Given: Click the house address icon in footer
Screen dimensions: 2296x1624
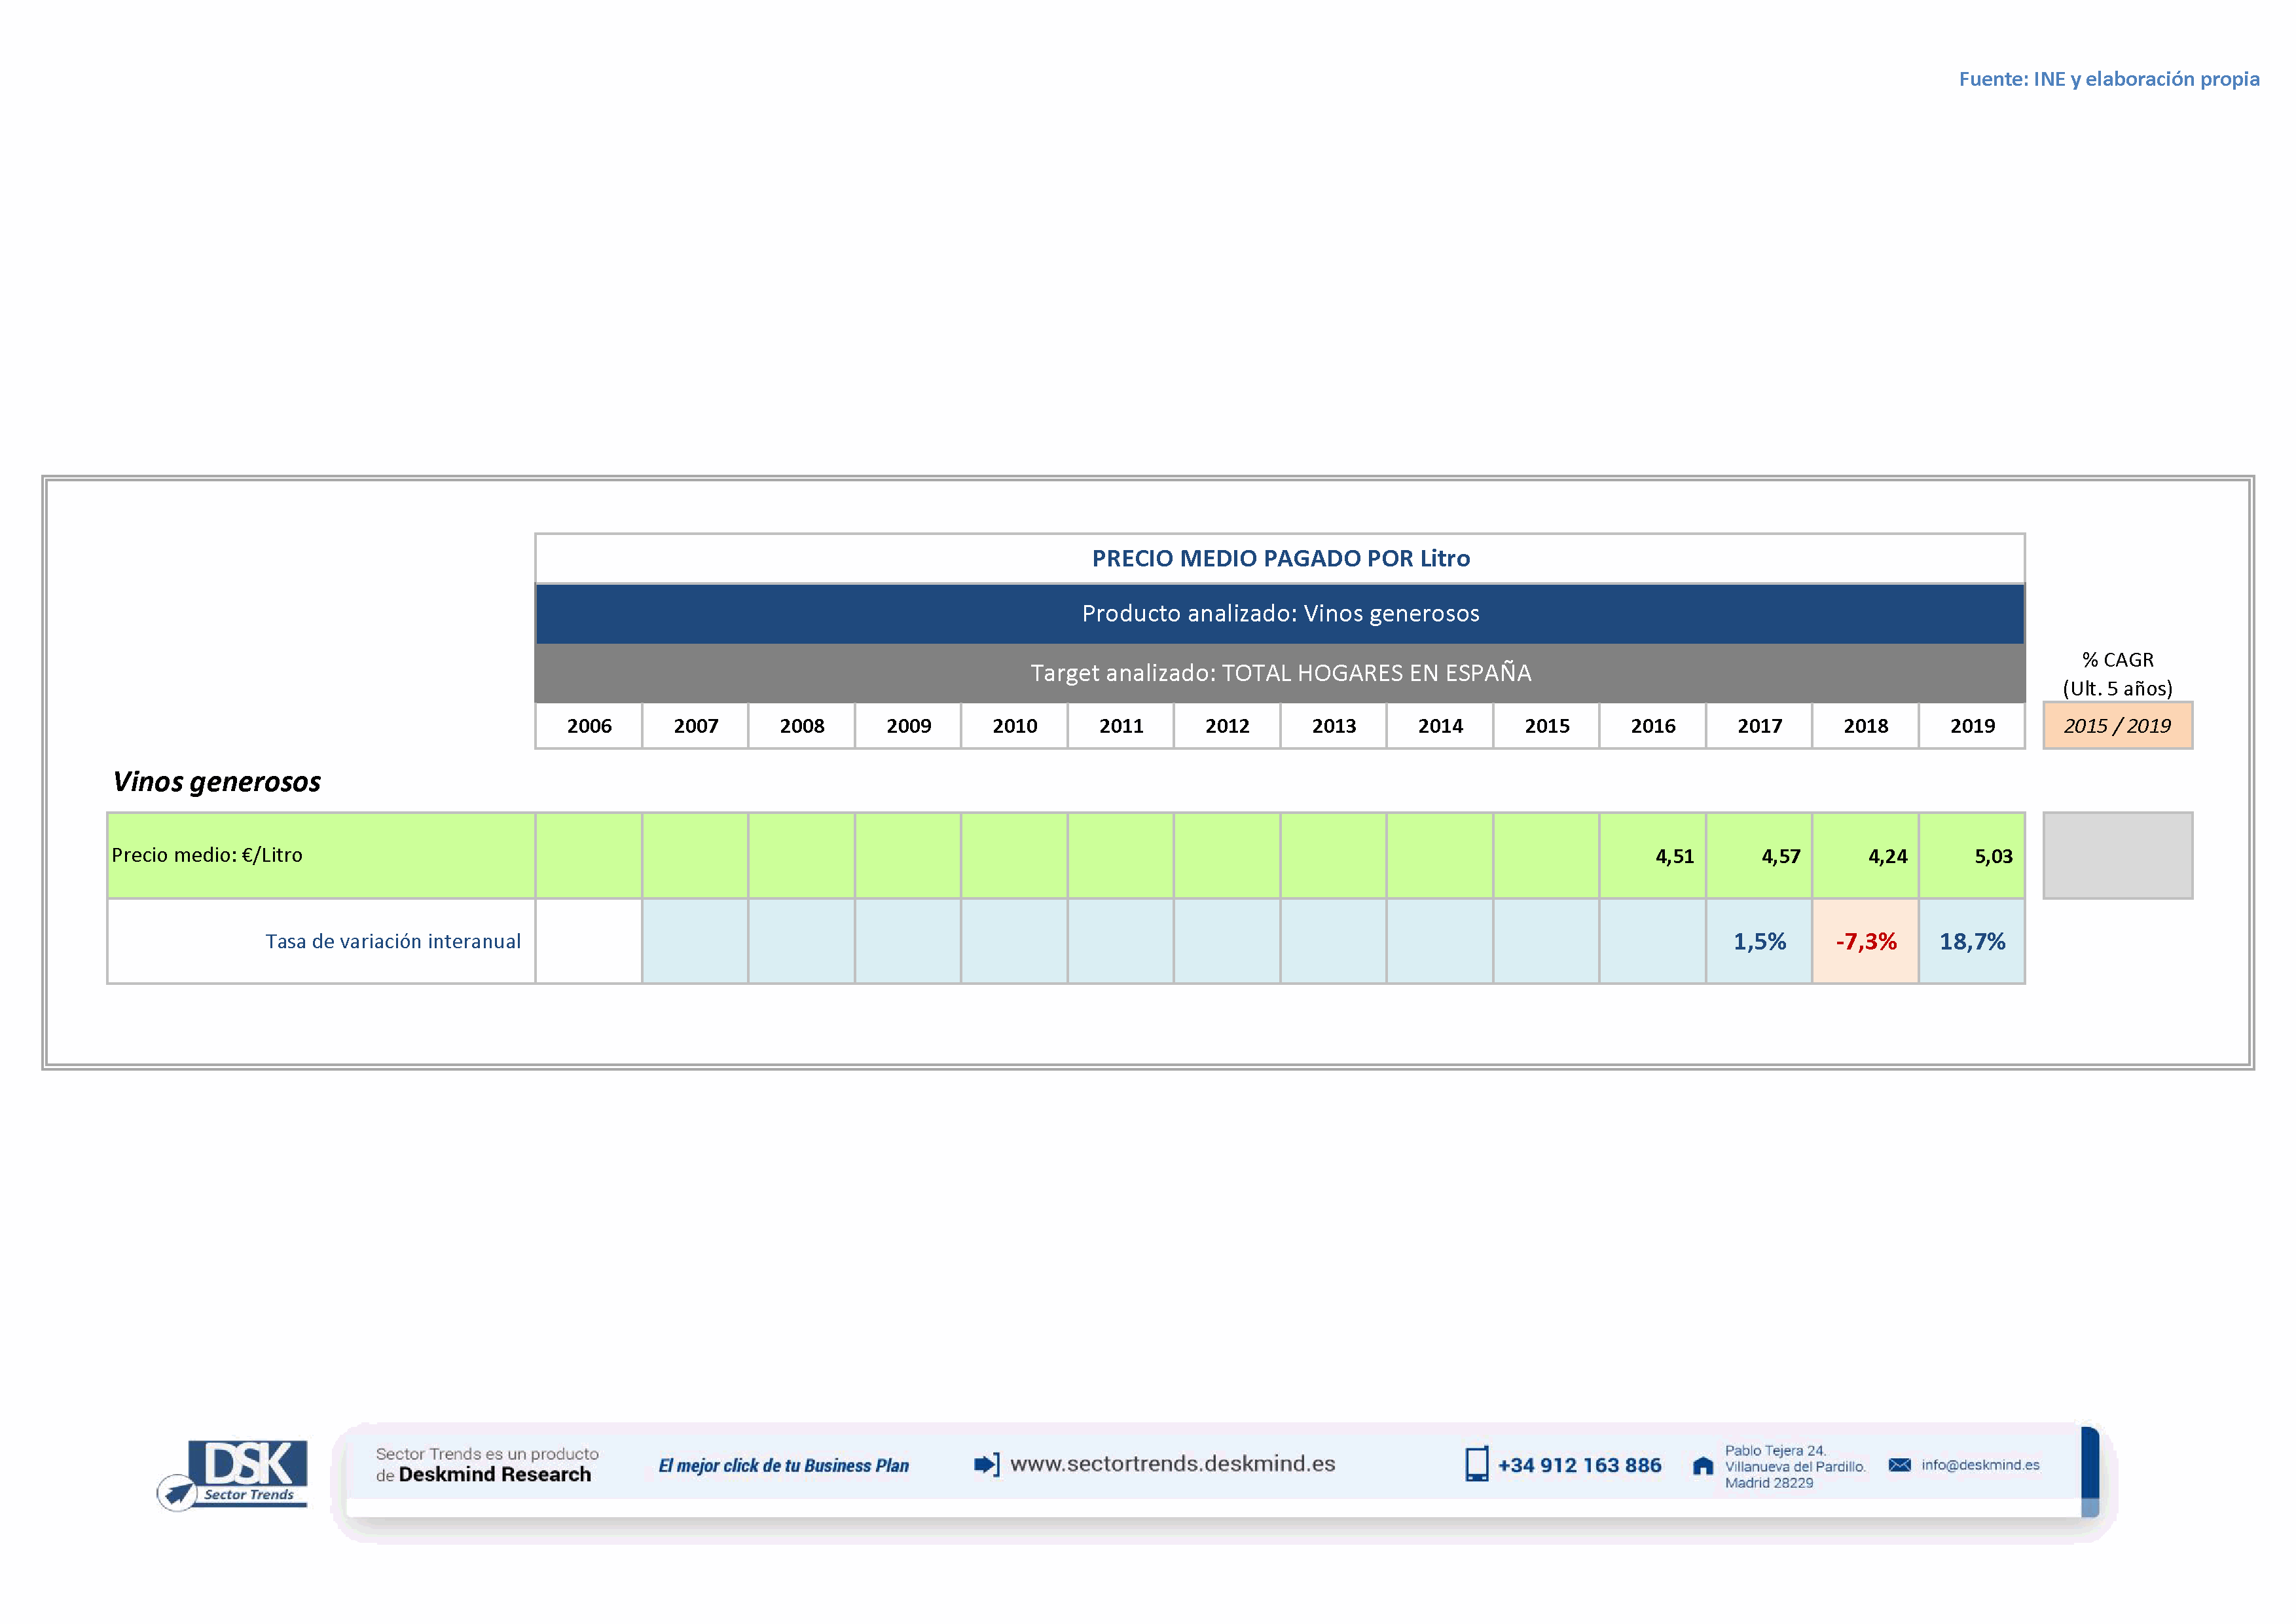Looking at the screenshot, I should [x=1702, y=1466].
